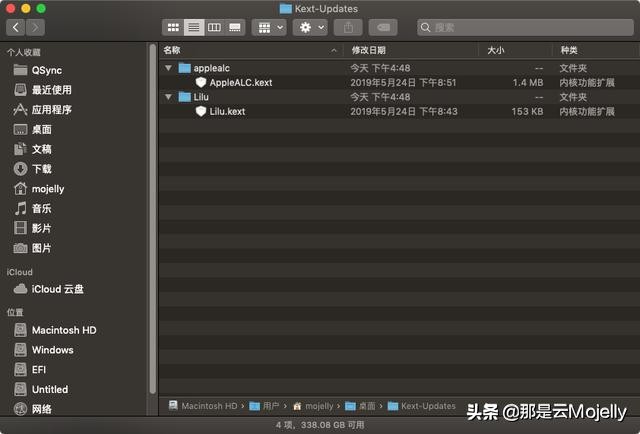The image size is (640, 434).
Task: Open QSync in the sidebar
Action: coord(38,70)
